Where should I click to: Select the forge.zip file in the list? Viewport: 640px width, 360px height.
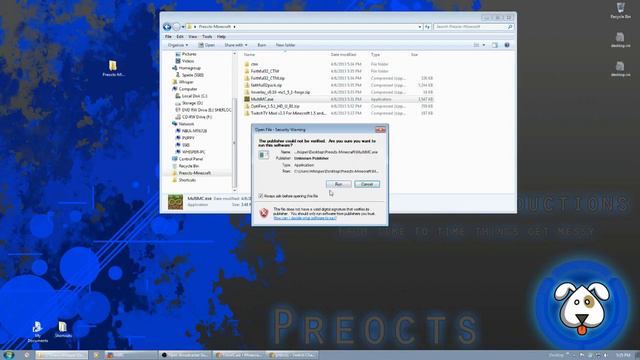tap(280, 92)
